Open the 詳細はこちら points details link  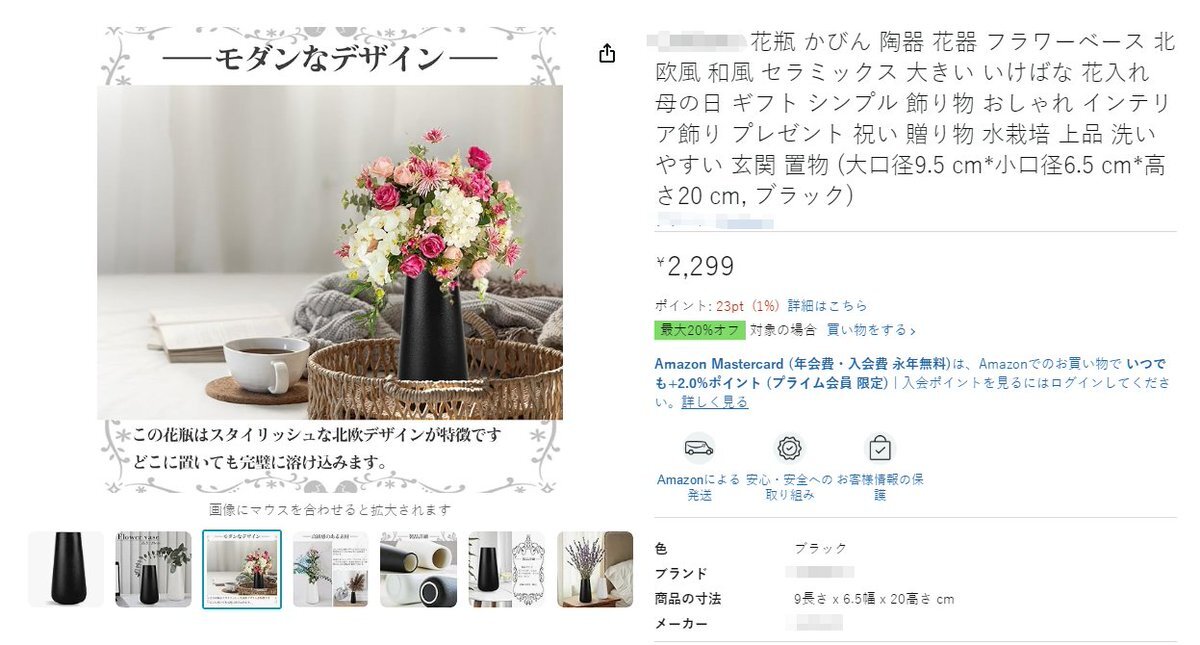(x=828, y=306)
